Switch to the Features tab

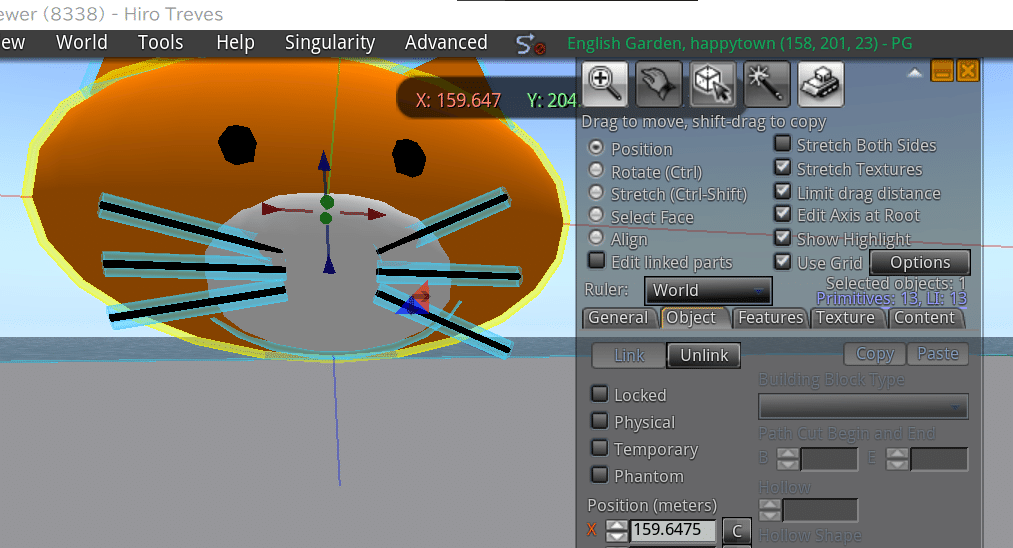click(x=770, y=318)
